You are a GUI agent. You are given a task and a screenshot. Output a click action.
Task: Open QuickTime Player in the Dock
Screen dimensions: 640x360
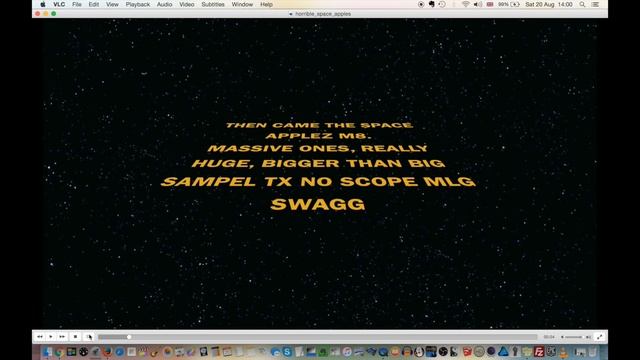383,352
